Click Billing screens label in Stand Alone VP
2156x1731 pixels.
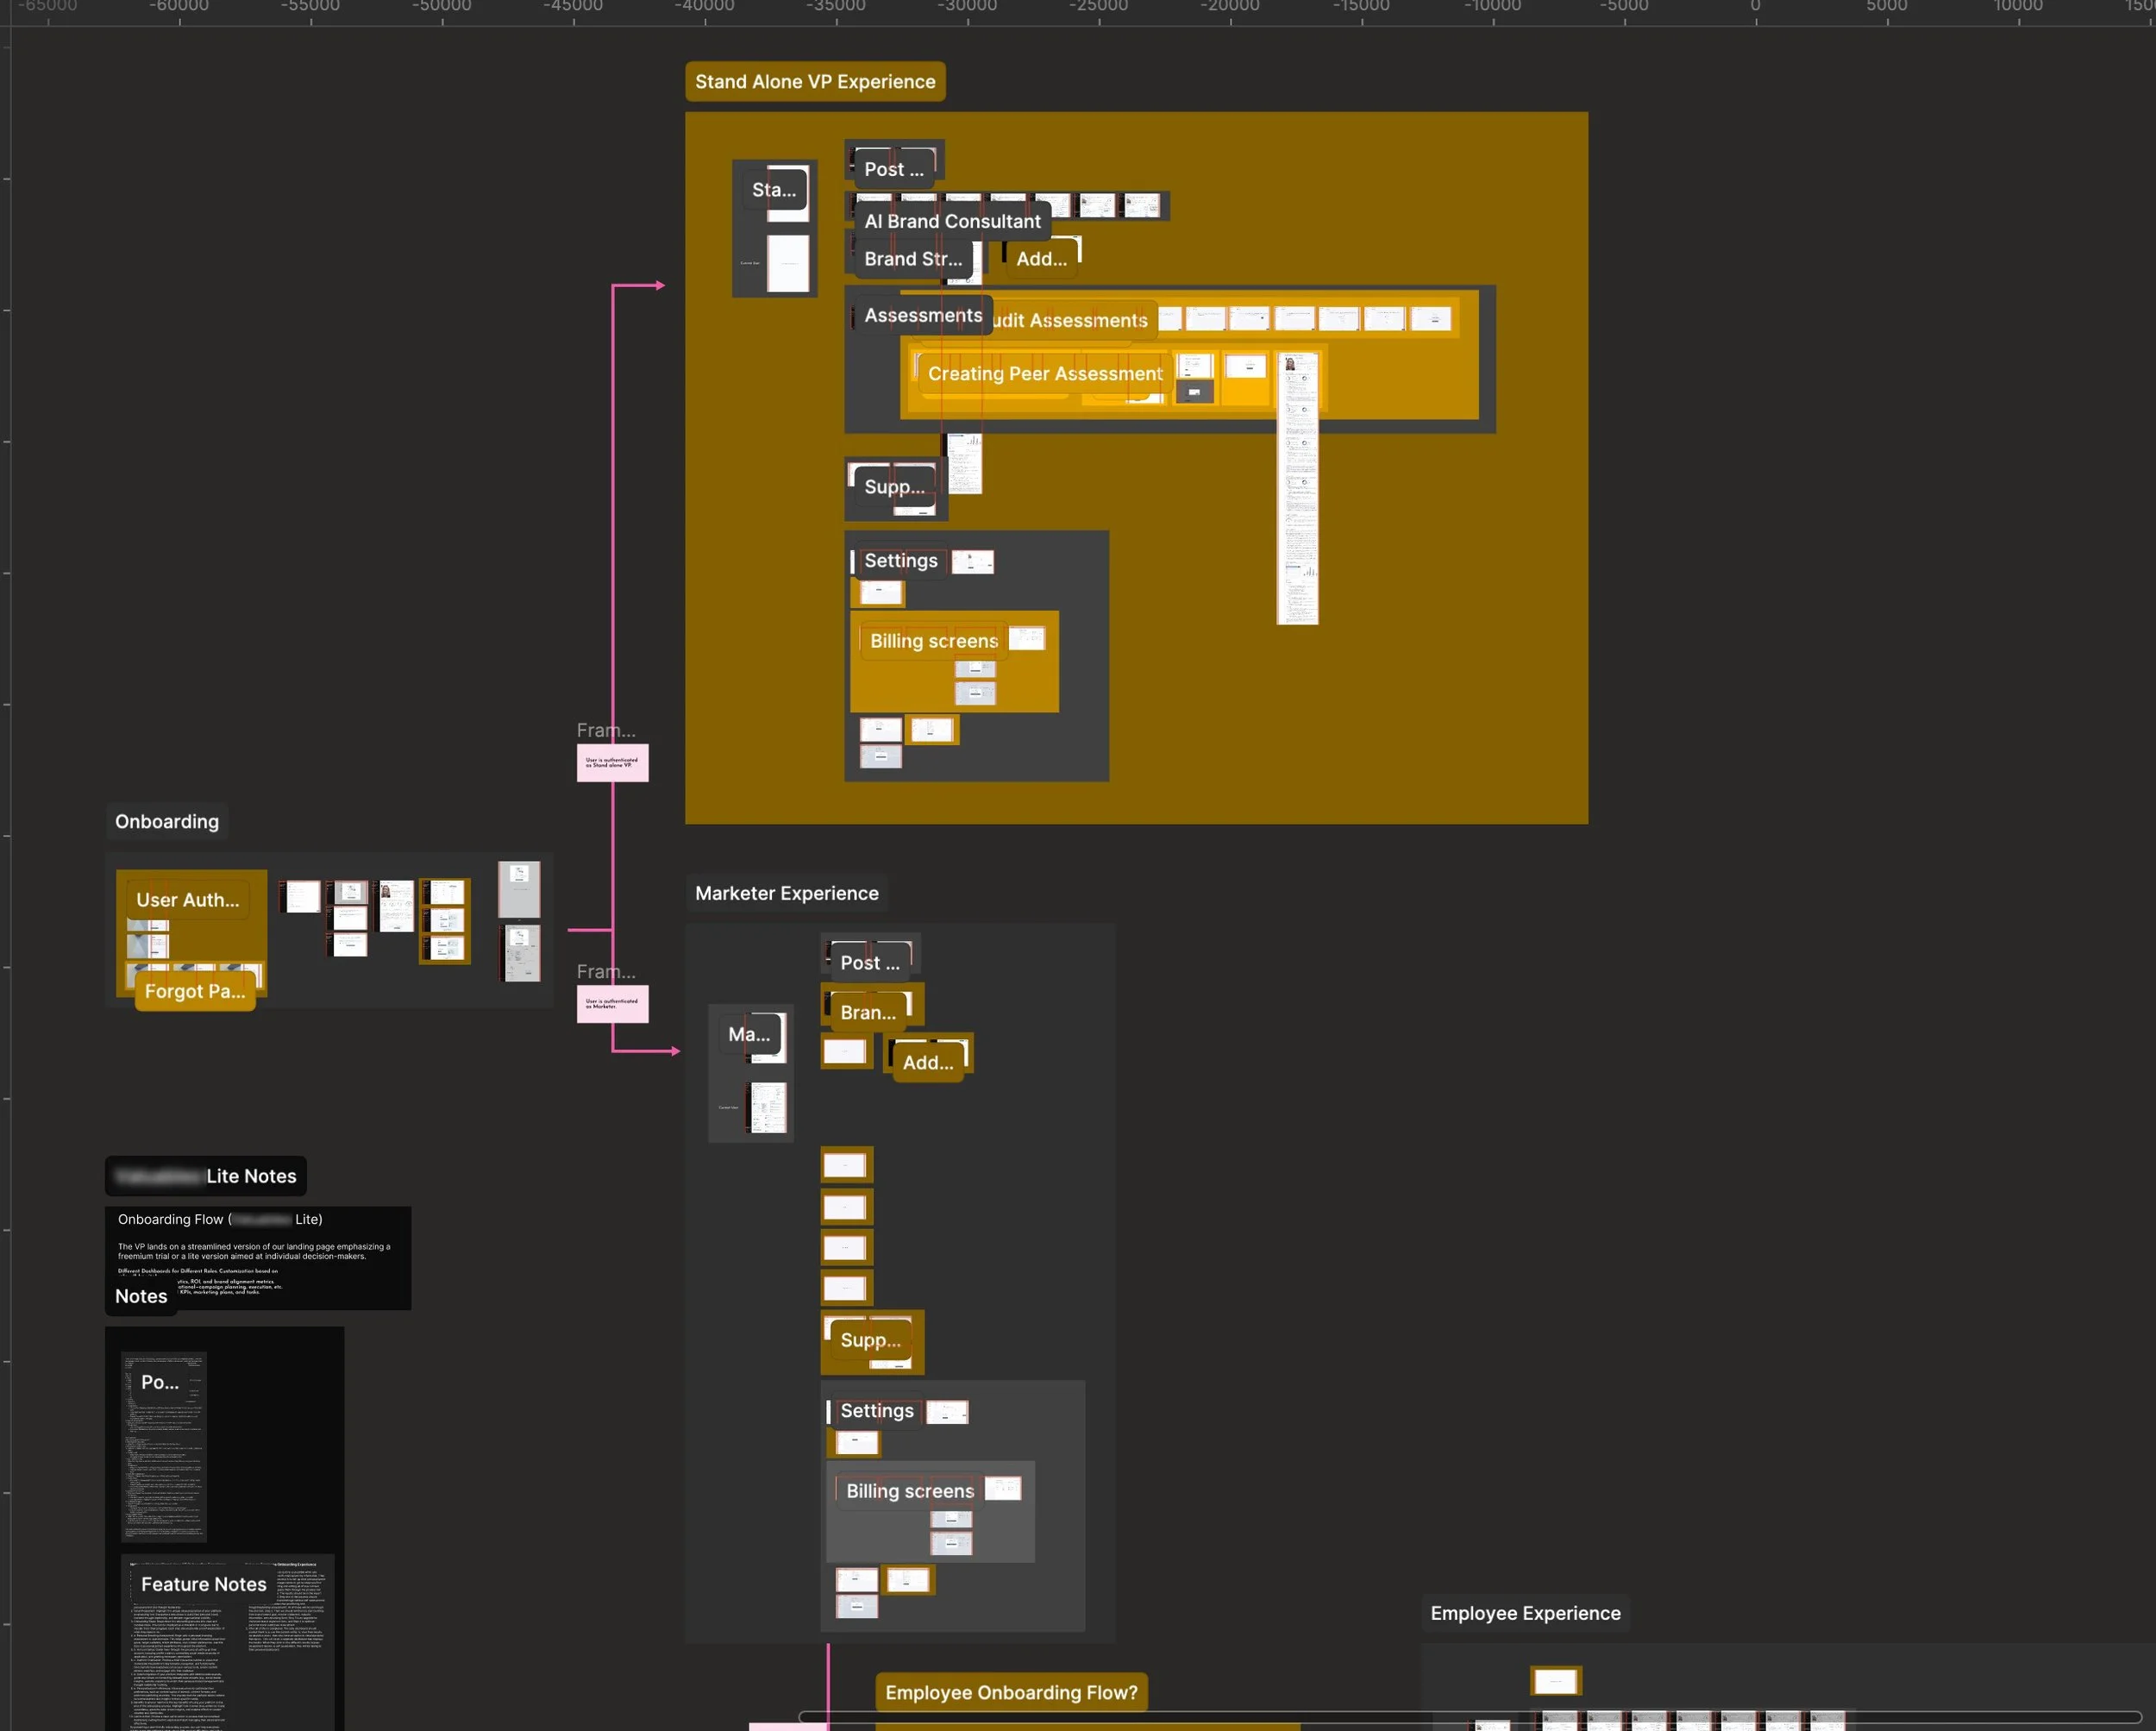933,641
